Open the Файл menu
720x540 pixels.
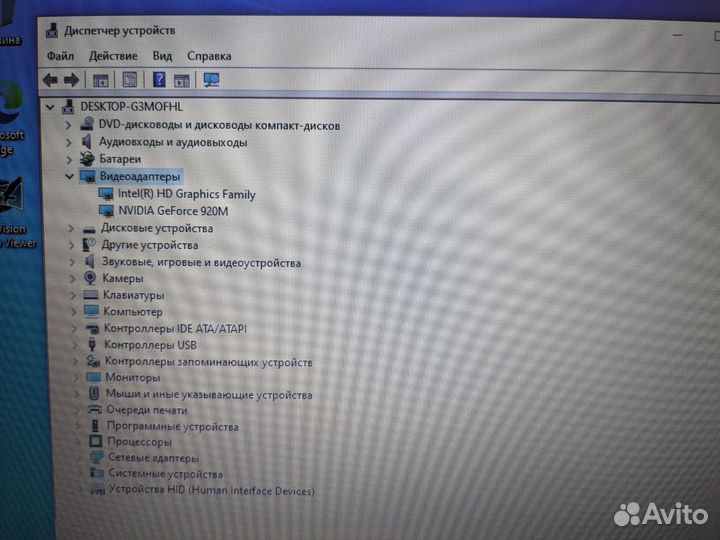coord(60,56)
